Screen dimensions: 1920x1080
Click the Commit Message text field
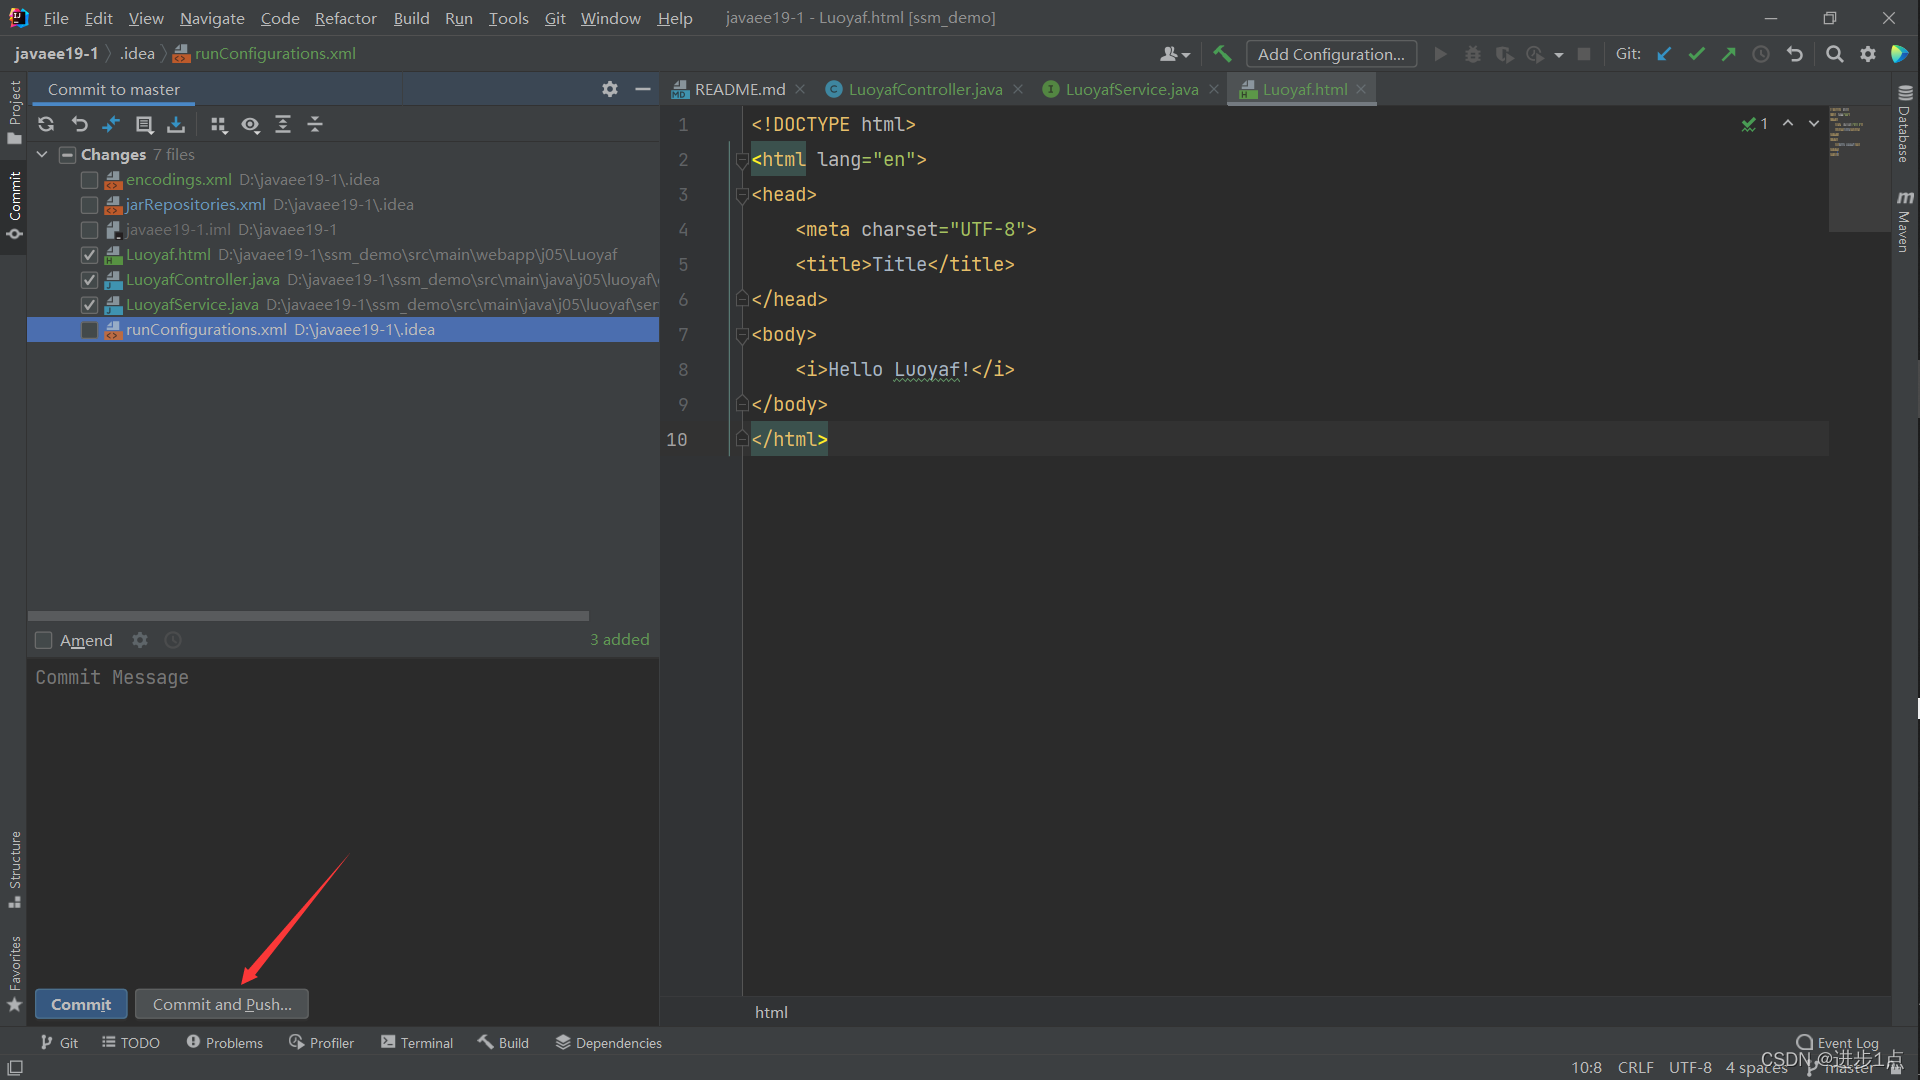click(x=343, y=820)
